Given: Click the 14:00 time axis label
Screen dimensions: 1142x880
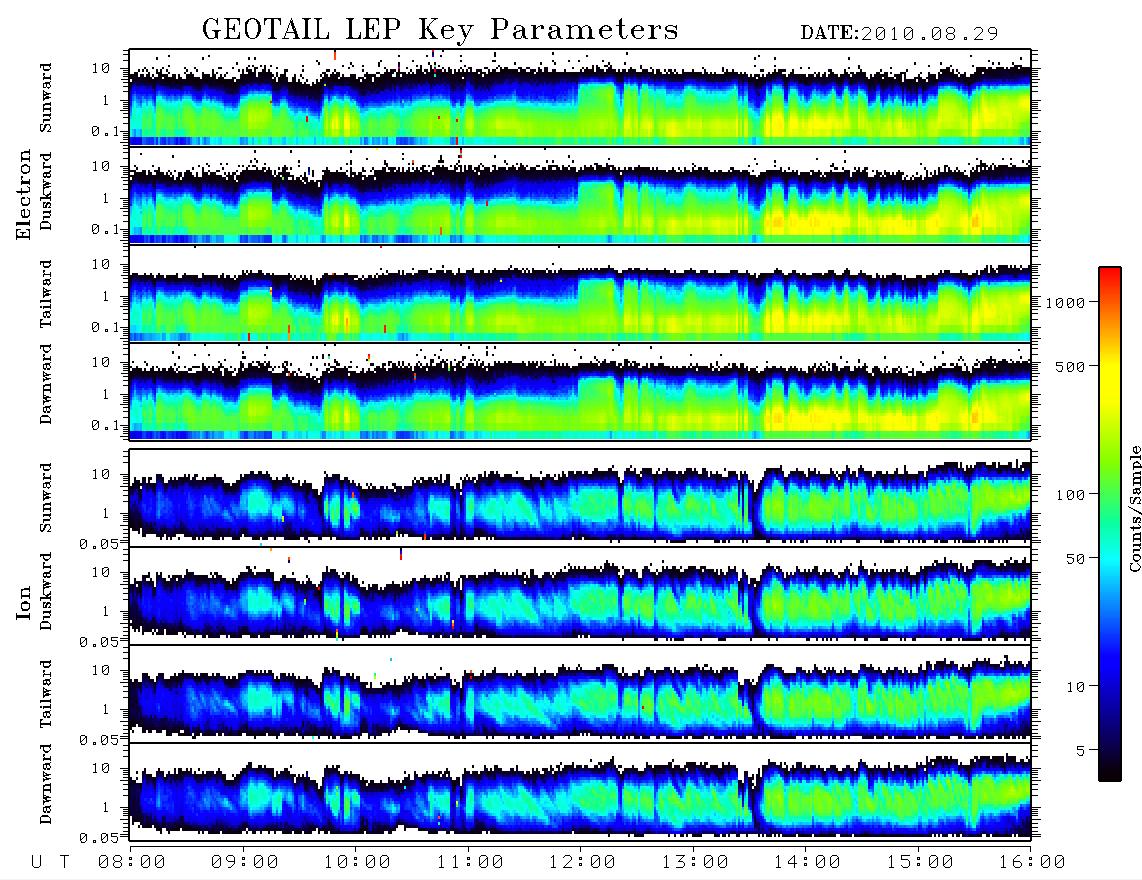Looking at the screenshot, I should click(x=807, y=862).
